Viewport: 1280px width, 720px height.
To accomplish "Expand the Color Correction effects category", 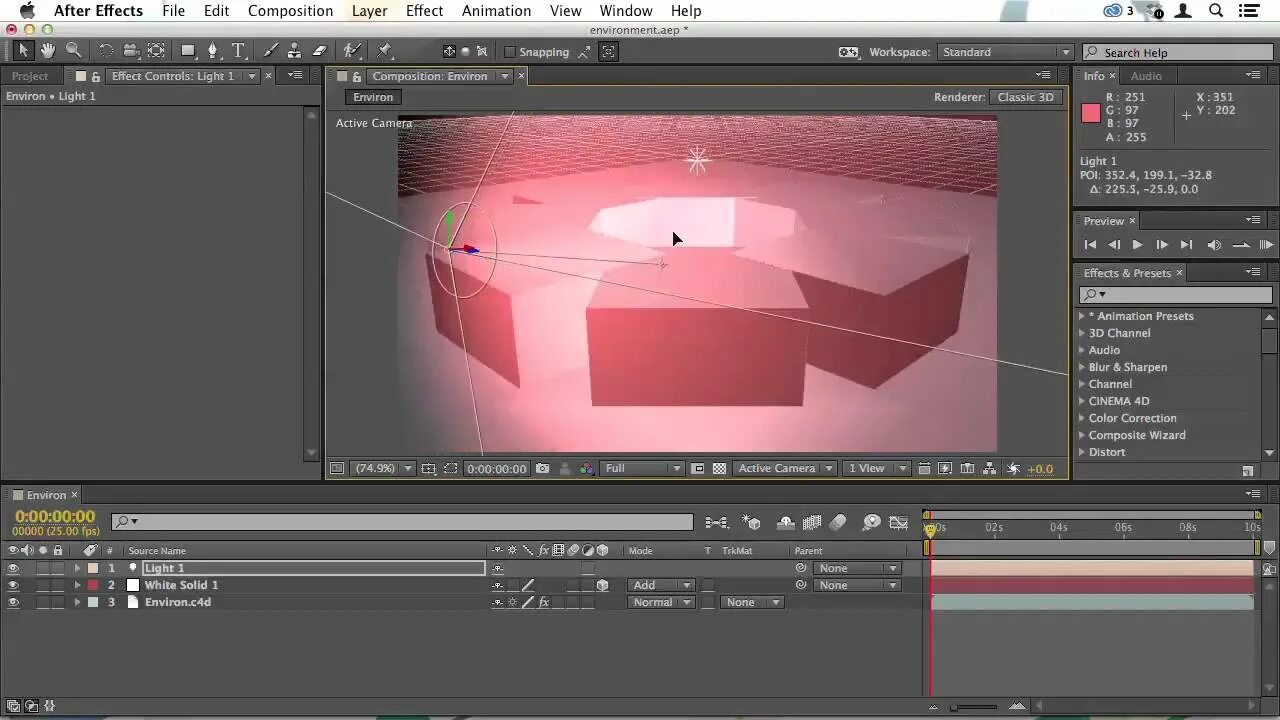I will tap(1082, 418).
